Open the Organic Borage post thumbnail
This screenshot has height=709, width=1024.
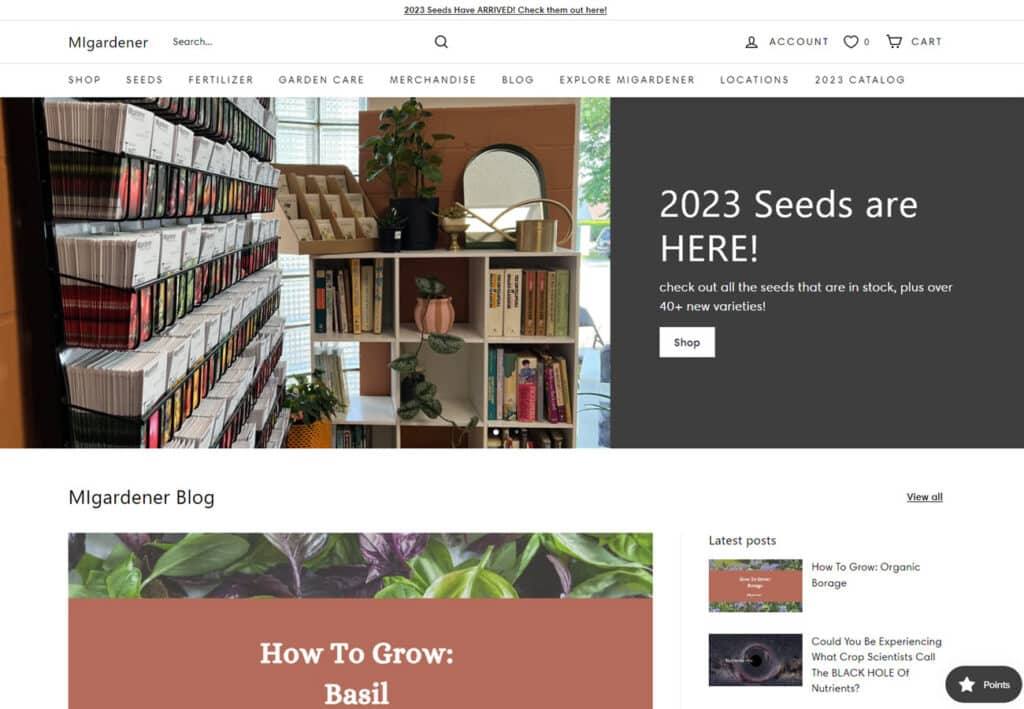coord(756,585)
